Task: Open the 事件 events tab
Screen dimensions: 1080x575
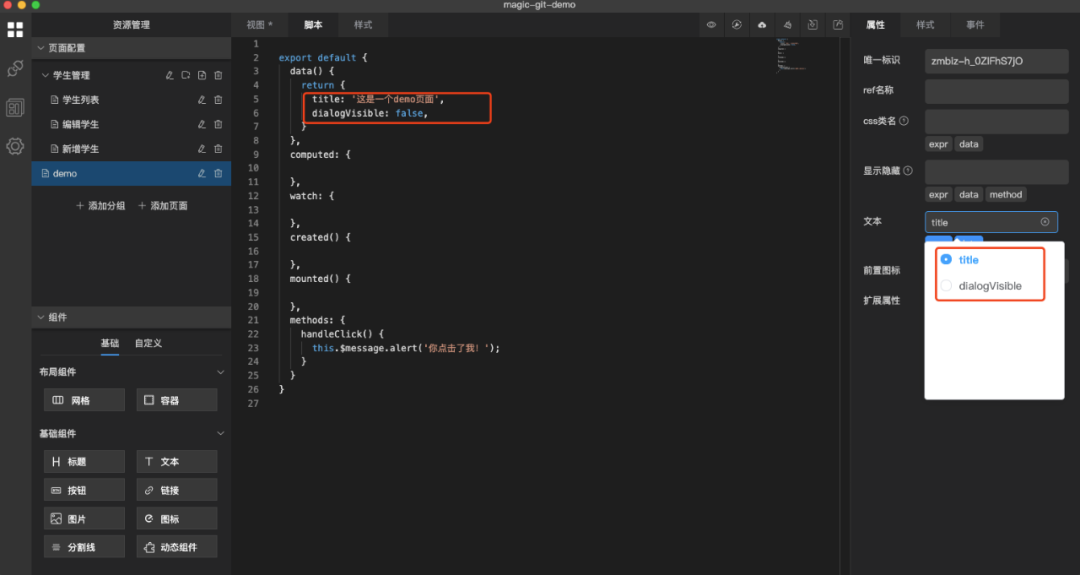Action: pyautogui.click(x=975, y=25)
